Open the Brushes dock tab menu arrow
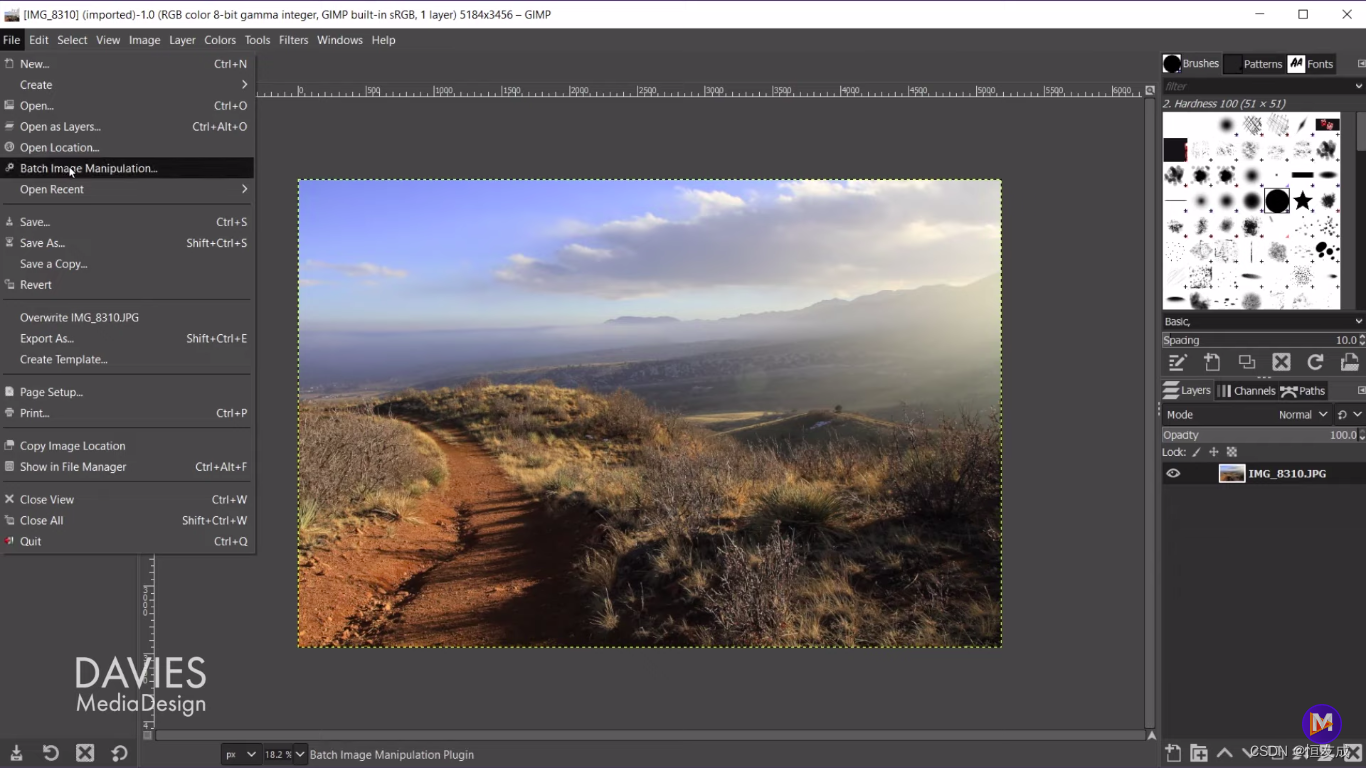1366x768 pixels. (x=1361, y=63)
